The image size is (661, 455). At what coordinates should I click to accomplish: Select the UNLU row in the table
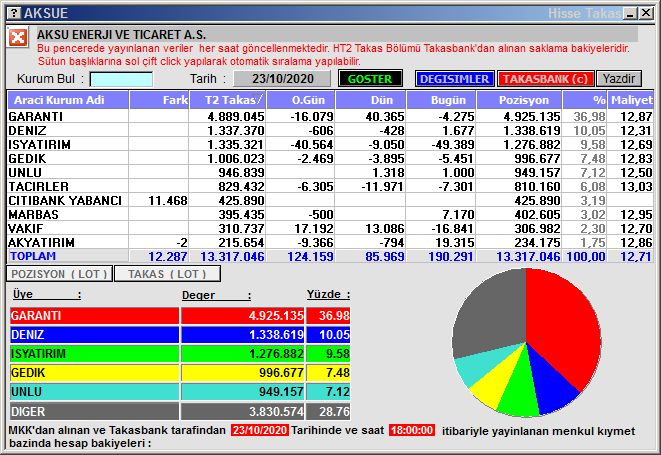point(330,172)
